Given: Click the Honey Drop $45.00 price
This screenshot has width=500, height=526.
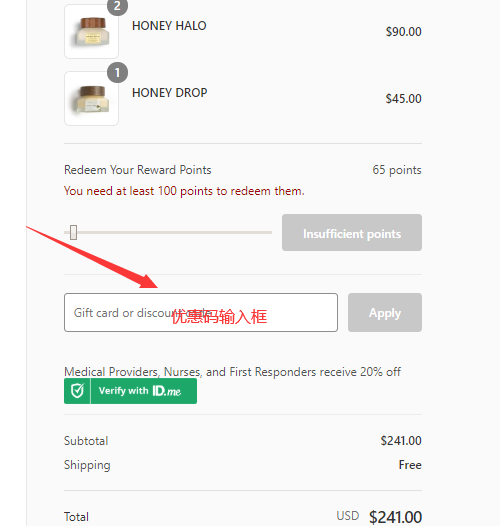Looking at the screenshot, I should (x=403, y=99).
